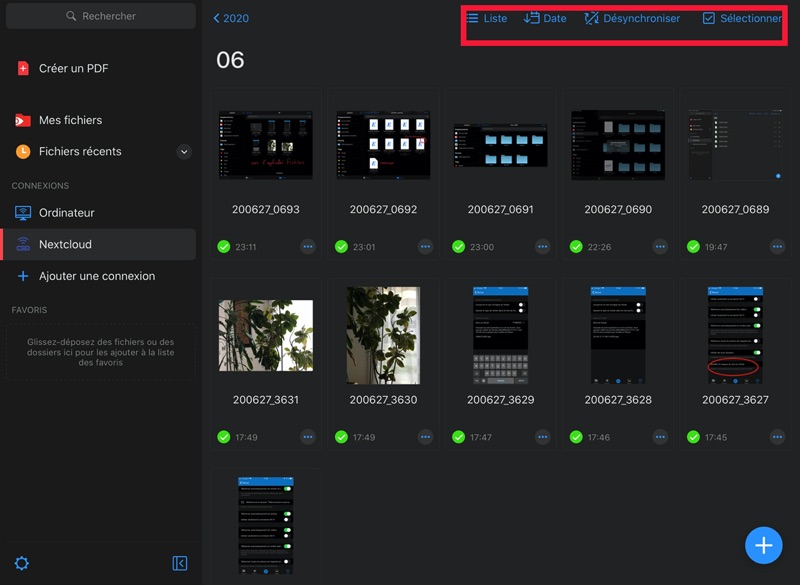Tap the blue plus floating button
800x585 pixels.
(763, 545)
